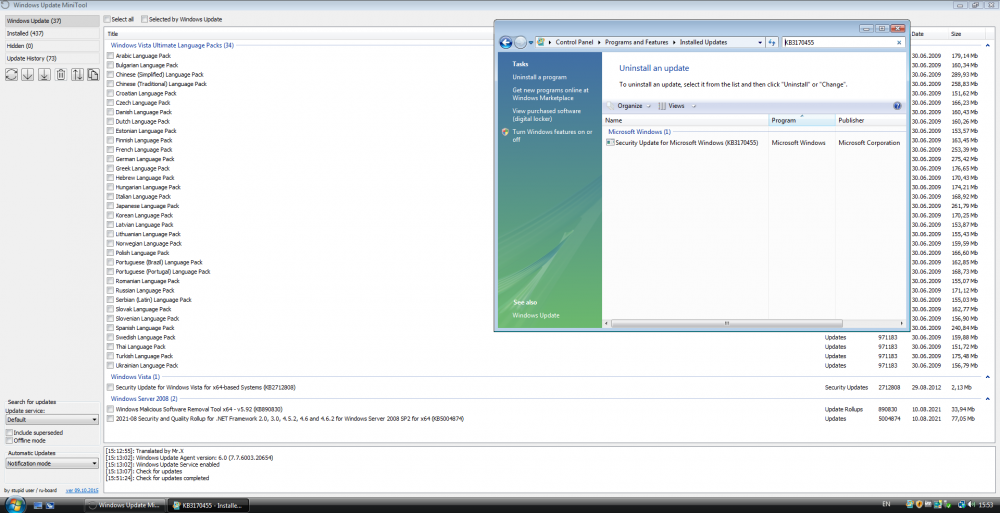Image resolution: width=1000 pixels, height=513 pixels.
Task: Click the download updates arrow icon
Action: coord(27,75)
